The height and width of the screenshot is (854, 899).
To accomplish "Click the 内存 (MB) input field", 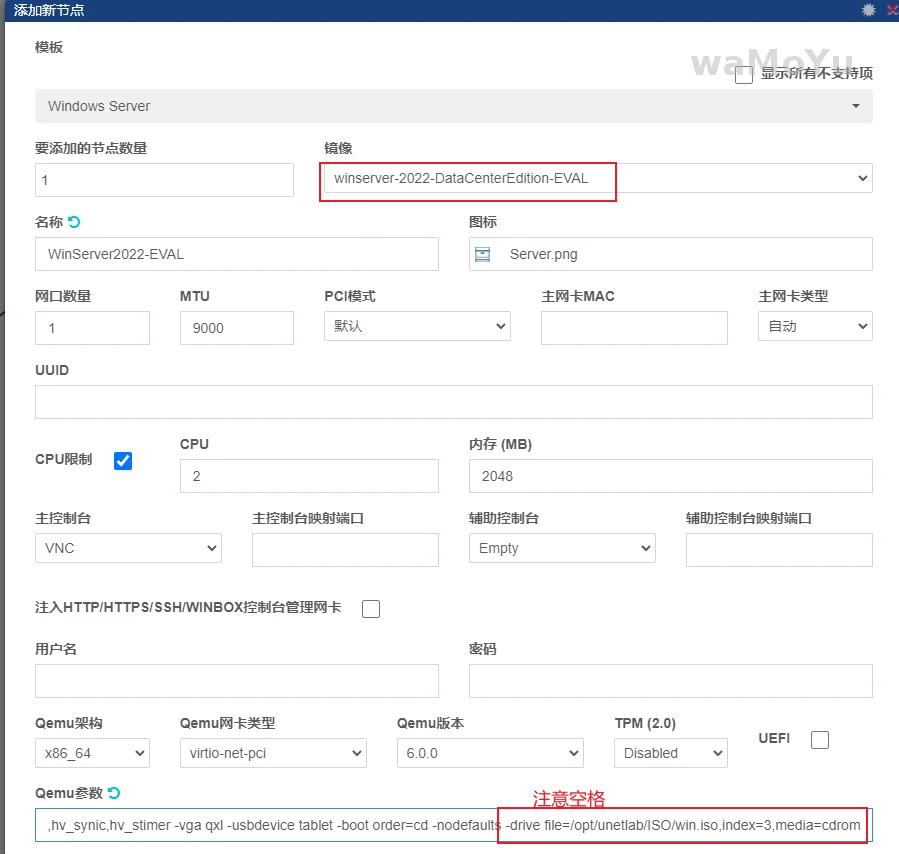I will point(670,476).
